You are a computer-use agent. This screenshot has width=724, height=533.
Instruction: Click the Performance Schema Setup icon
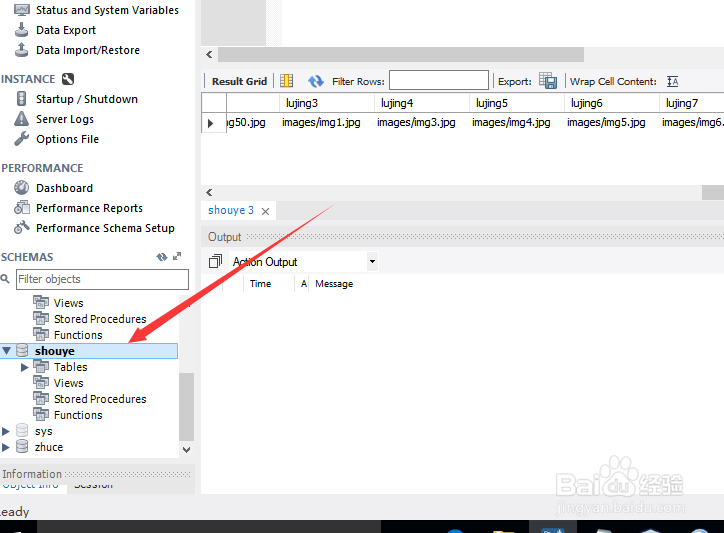tap(21, 228)
